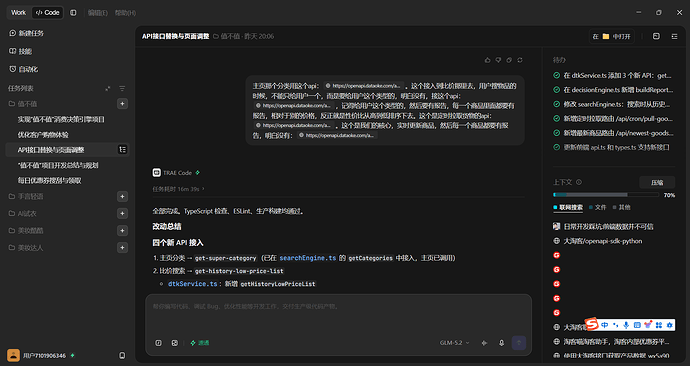690x366 pixels.
Task: Click the open-in-folder 中打开 button
Action: (611, 36)
